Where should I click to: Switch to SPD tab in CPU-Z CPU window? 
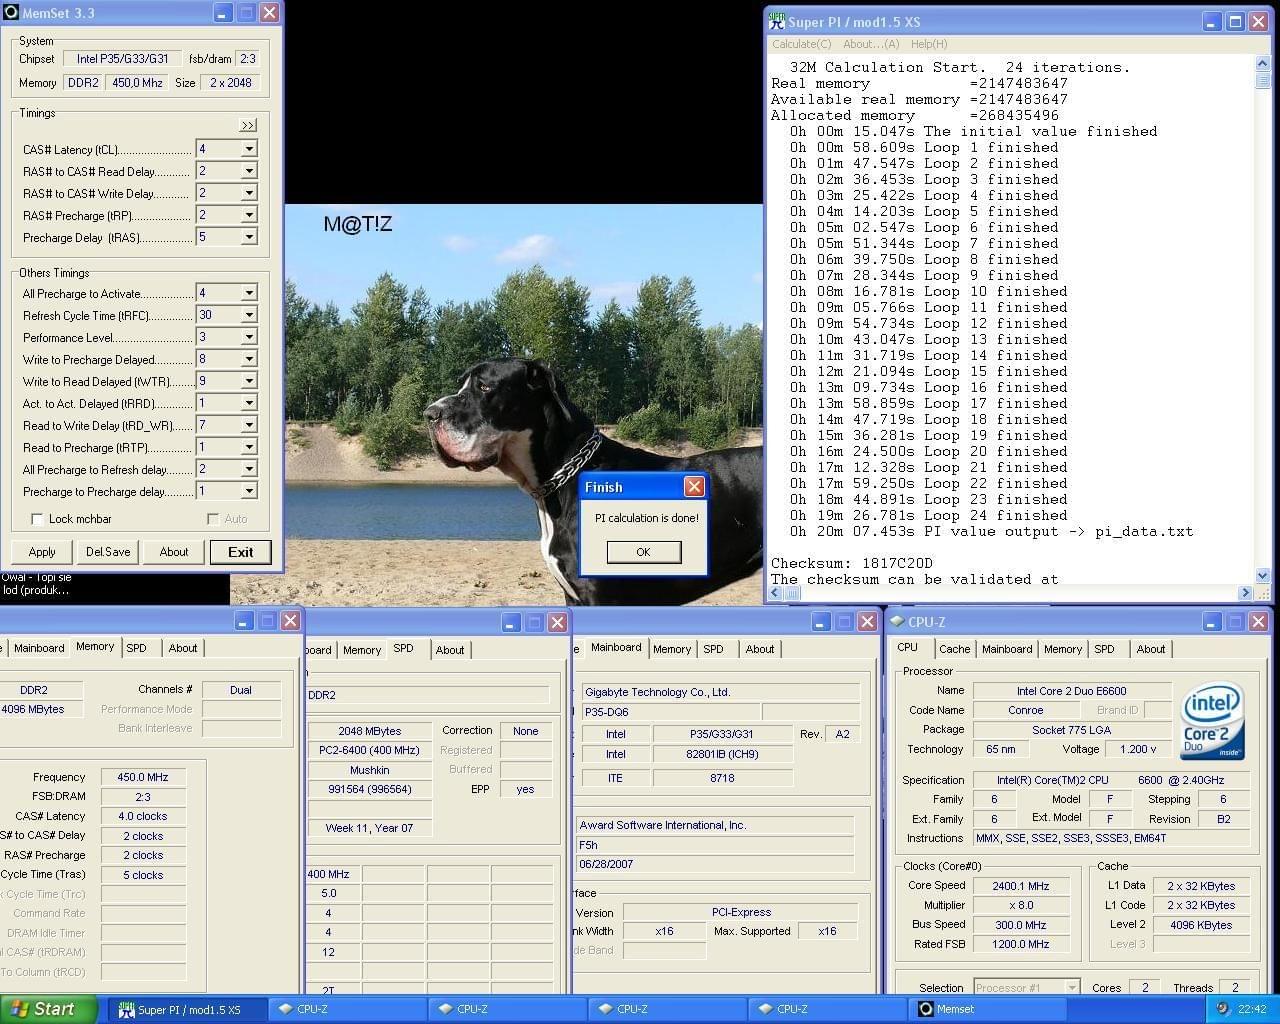pos(1105,649)
